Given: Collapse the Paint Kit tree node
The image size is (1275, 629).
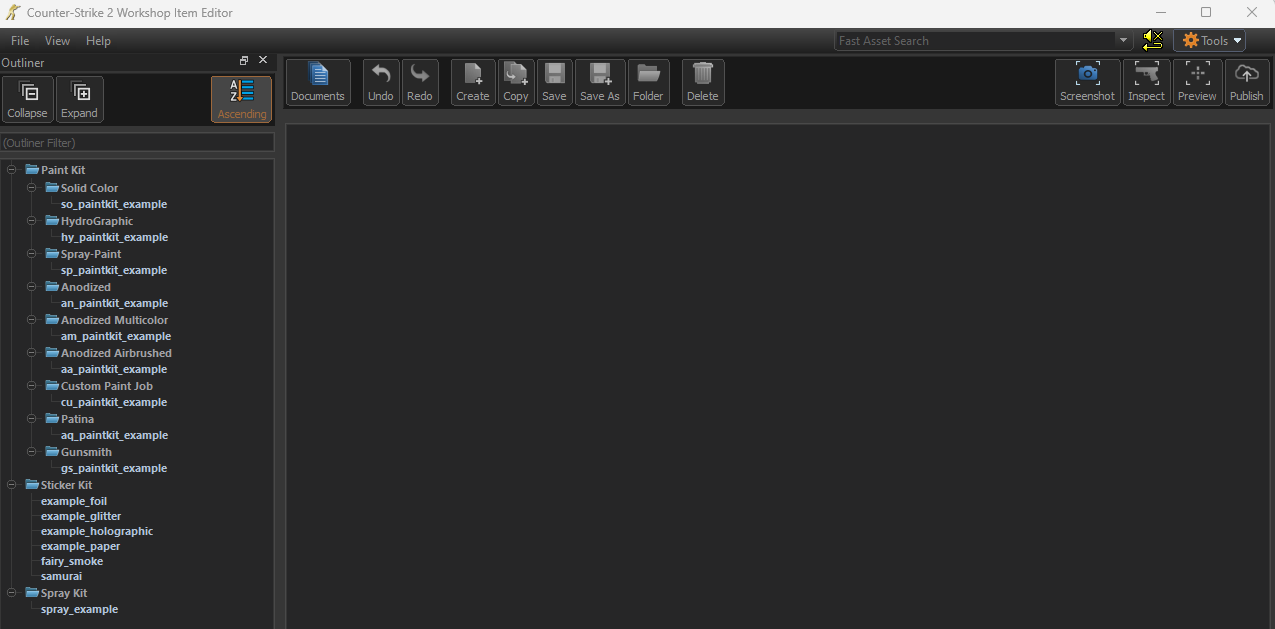Looking at the screenshot, I should [x=12, y=170].
